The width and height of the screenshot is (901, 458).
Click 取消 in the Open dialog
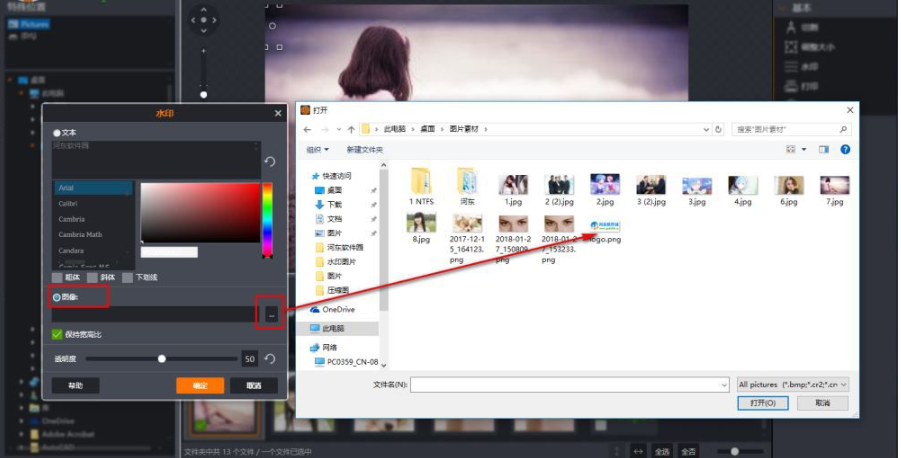click(x=822, y=403)
